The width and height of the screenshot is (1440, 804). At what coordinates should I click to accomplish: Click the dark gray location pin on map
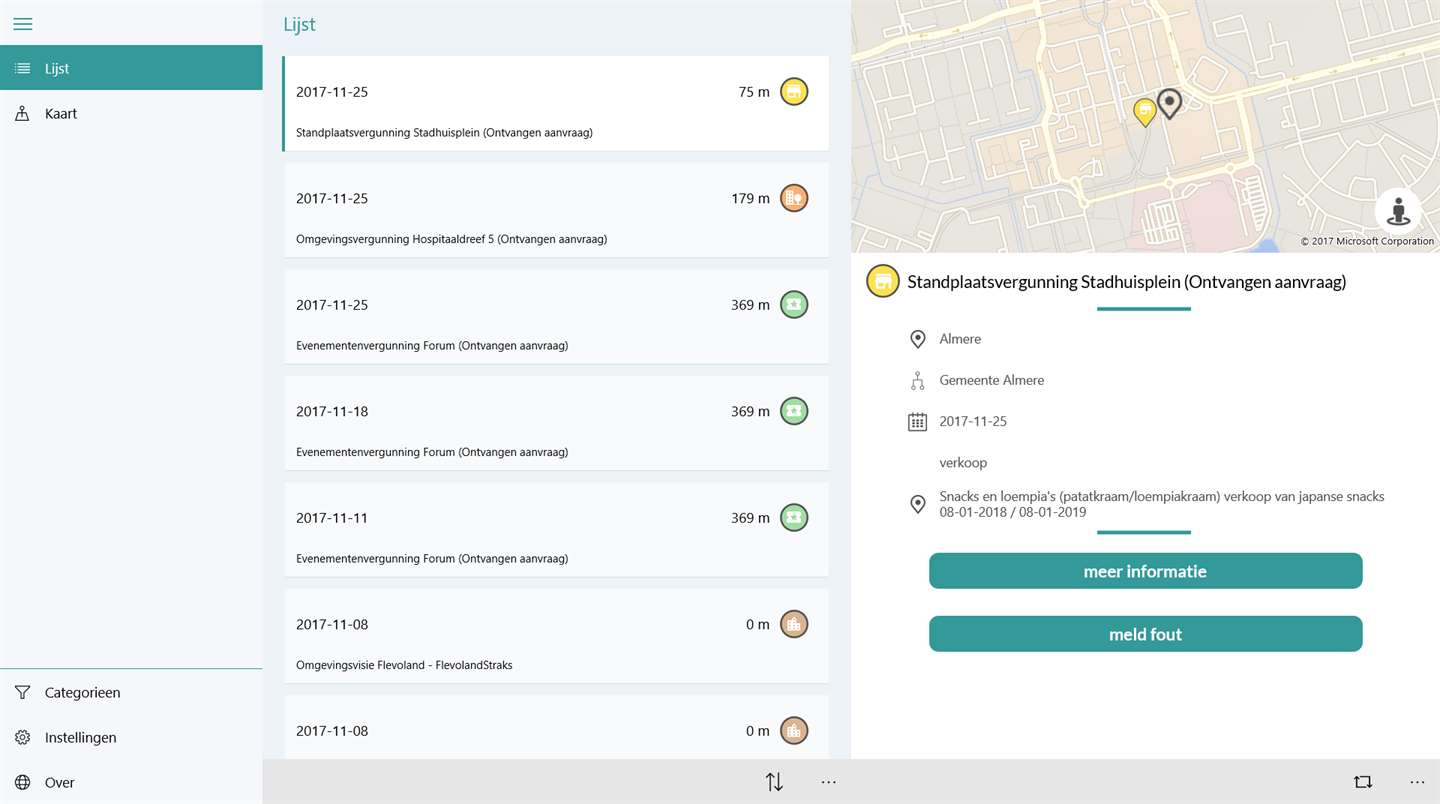click(x=1169, y=102)
